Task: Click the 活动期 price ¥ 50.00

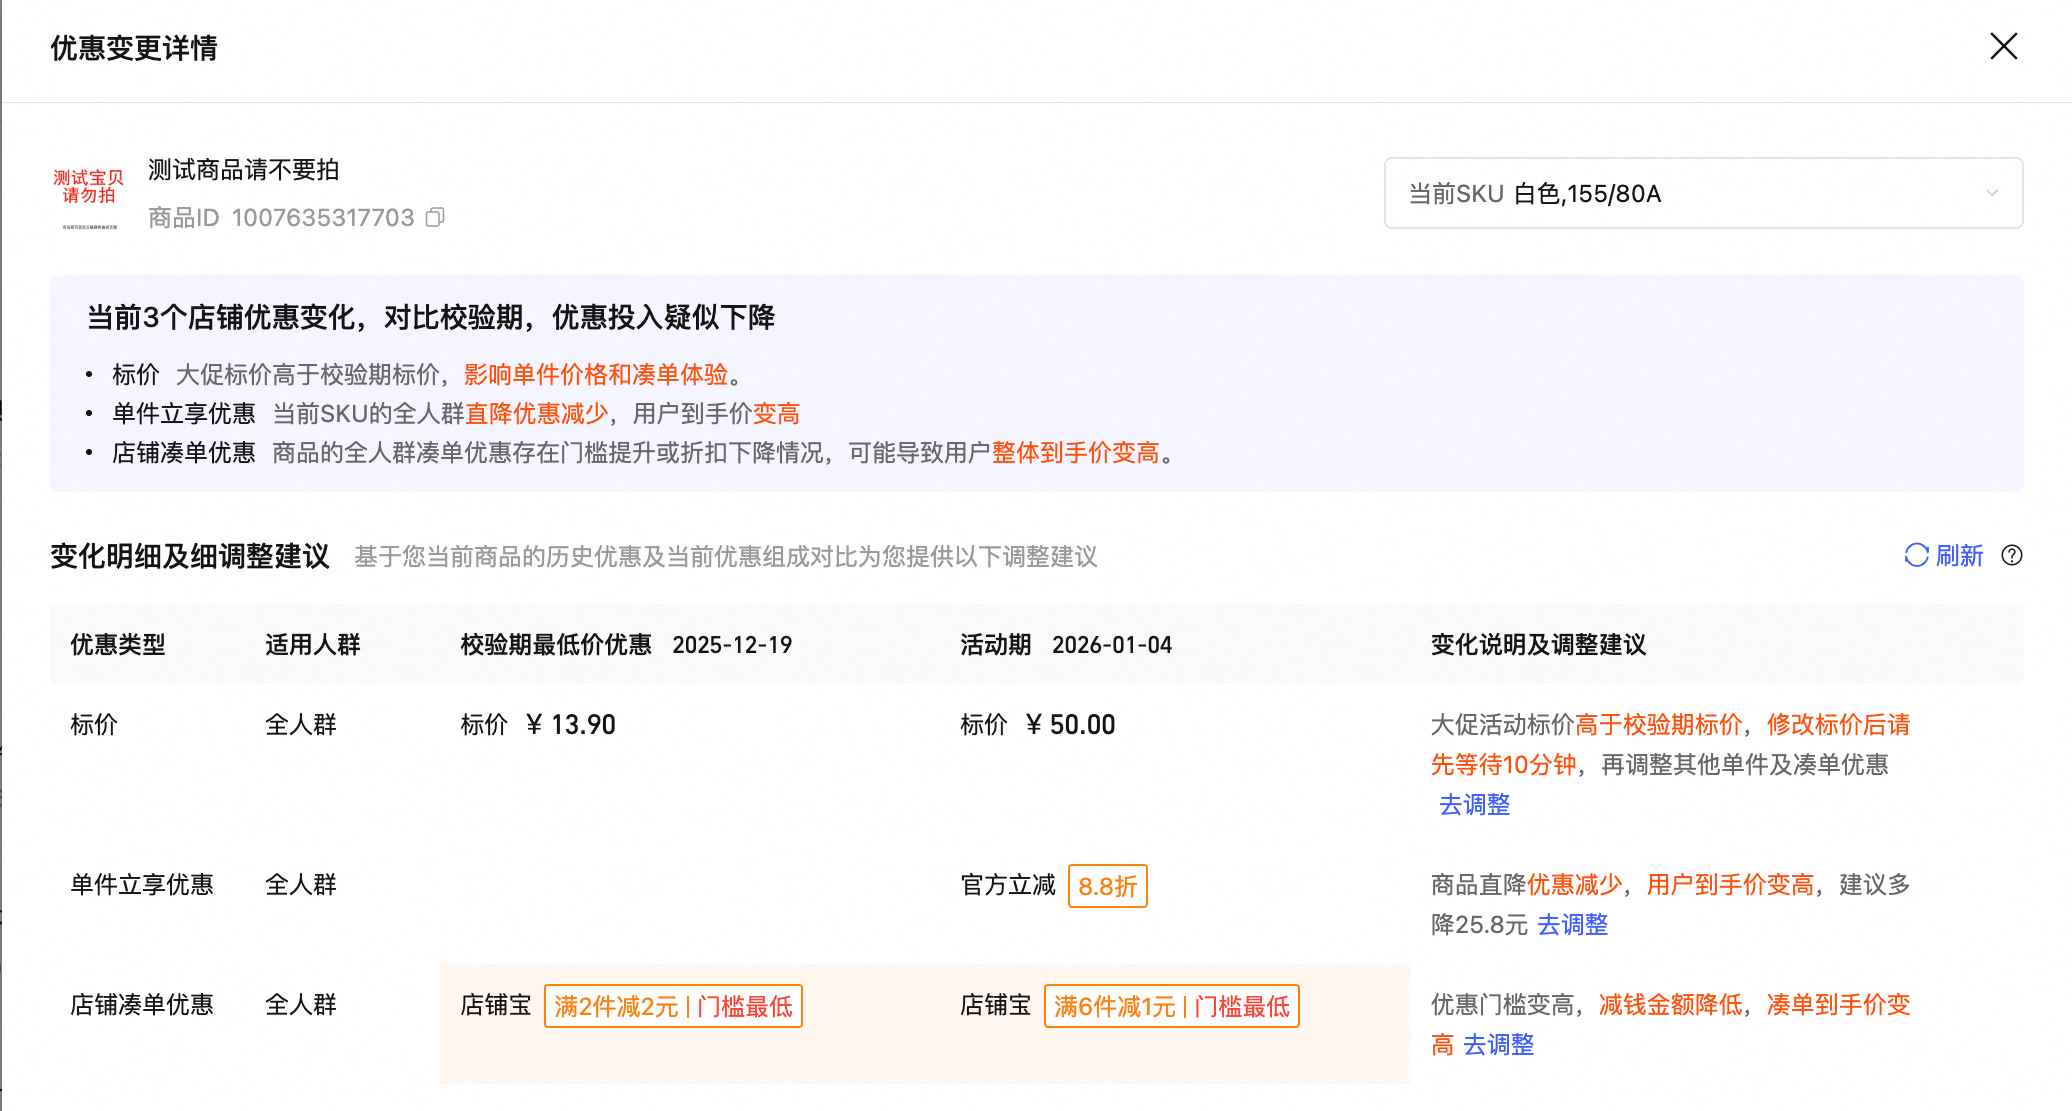Action: pyautogui.click(x=1070, y=724)
